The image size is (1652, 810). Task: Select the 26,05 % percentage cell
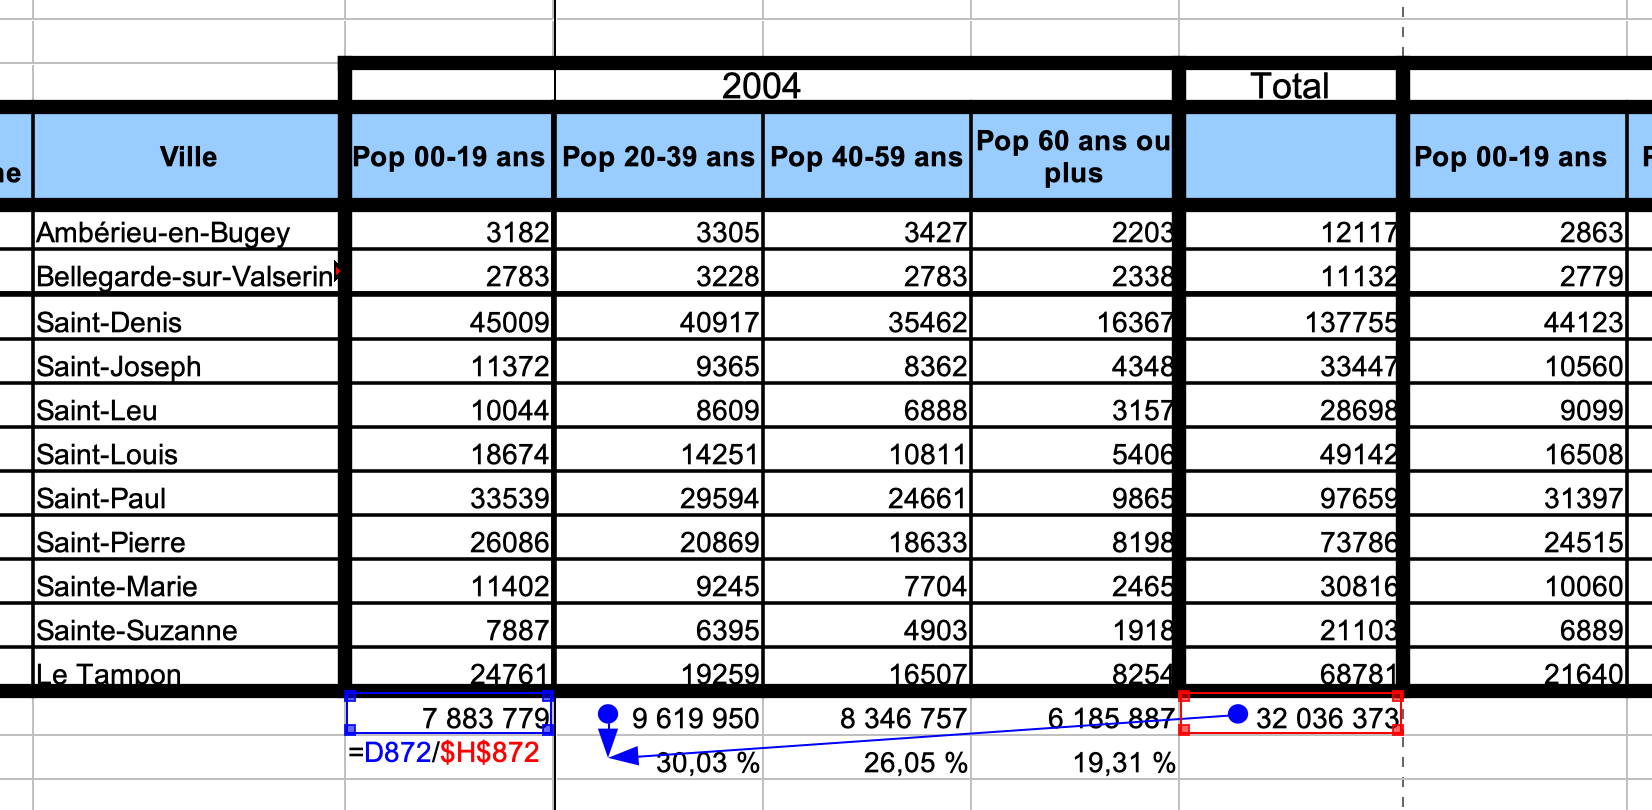tap(866, 763)
